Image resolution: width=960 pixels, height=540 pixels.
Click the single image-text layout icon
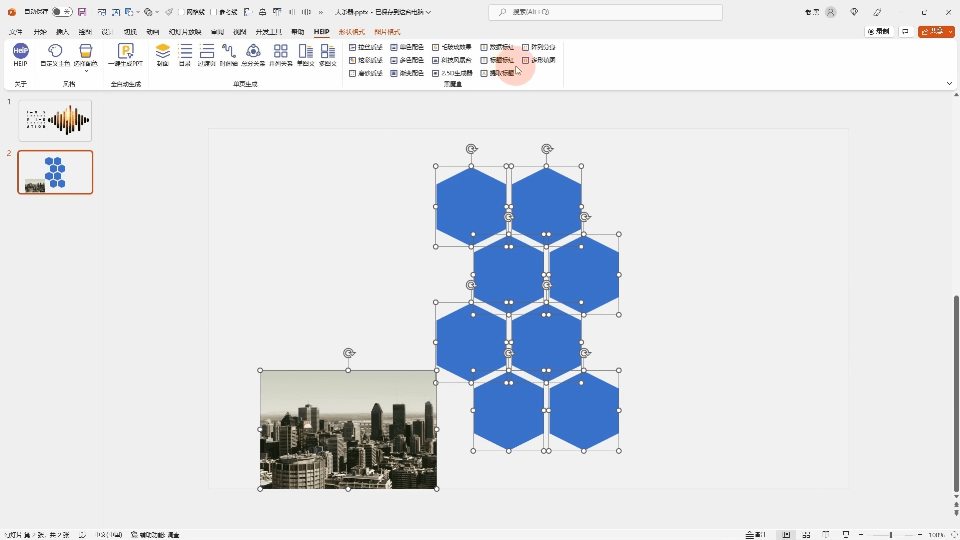point(306,51)
